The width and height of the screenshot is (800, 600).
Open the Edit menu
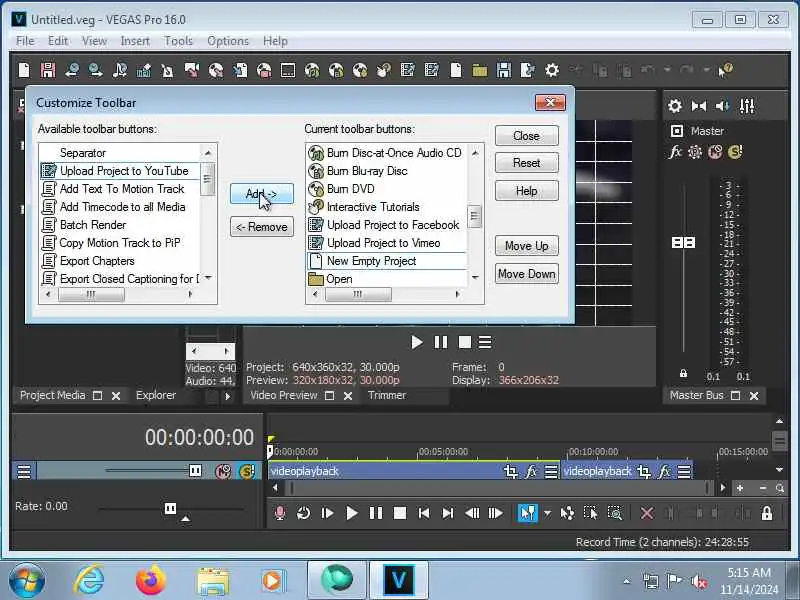pos(58,41)
